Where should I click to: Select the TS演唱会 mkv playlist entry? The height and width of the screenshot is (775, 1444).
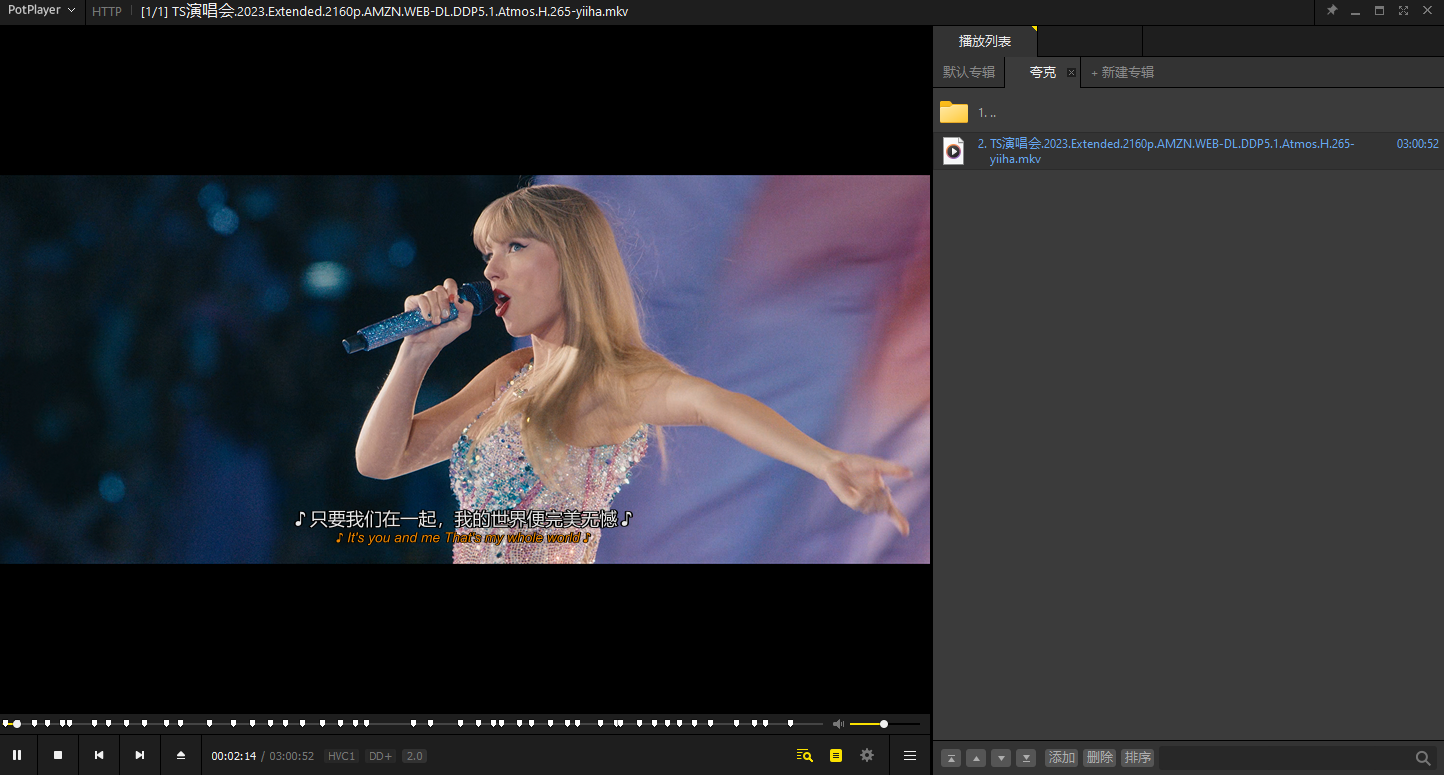click(1188, 151)
